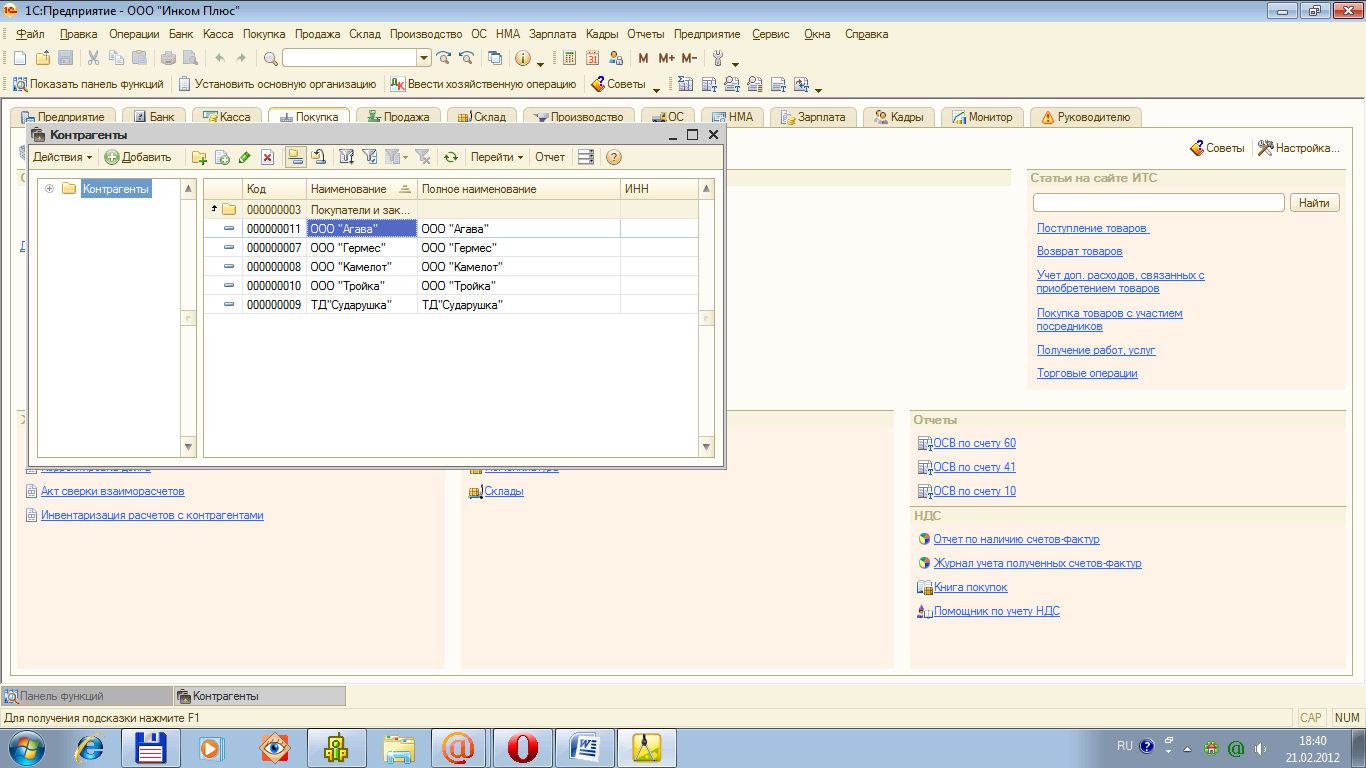This screenshot has width=1366, height=768.
Task: Open the Советы toolbar dropdown arrow
Action: (x=656, y=88)
